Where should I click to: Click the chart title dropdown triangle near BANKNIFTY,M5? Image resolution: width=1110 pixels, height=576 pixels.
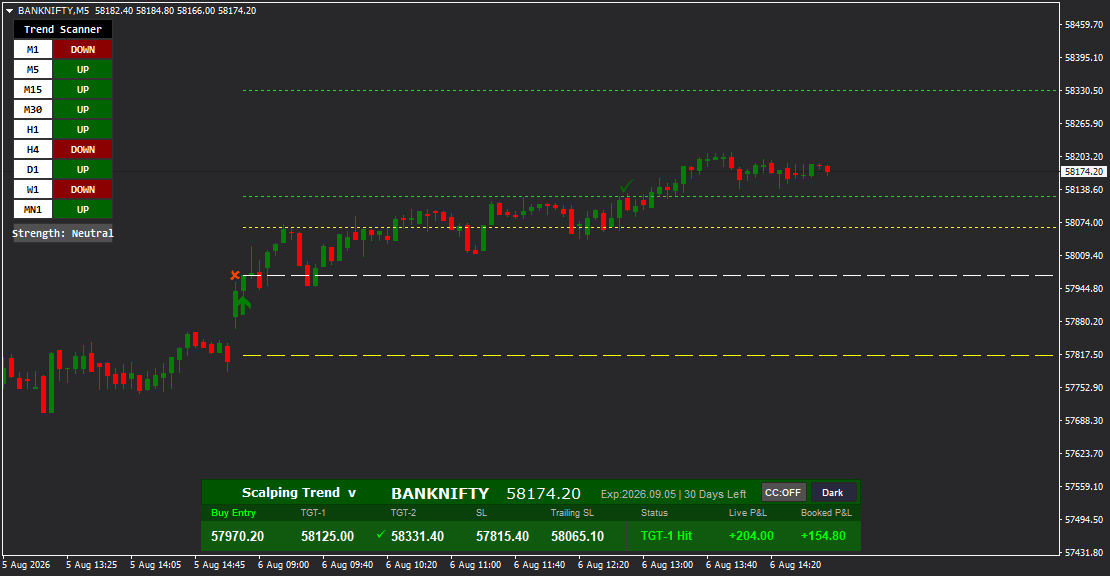(x=10, y=11)
